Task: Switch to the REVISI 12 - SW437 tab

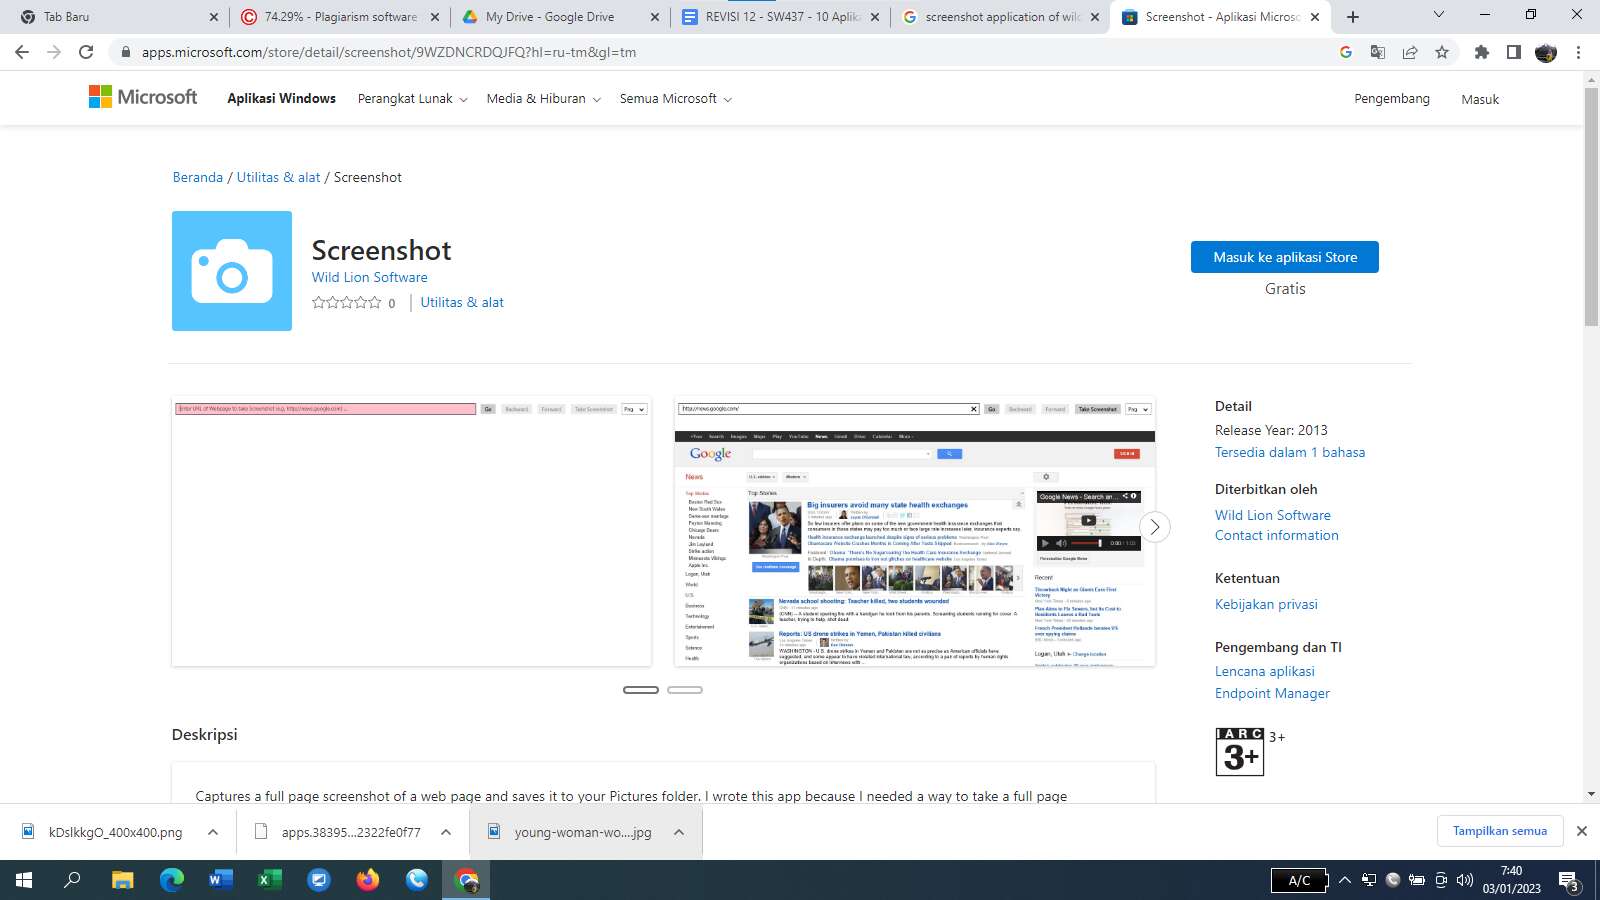Action: coord(779,17)
